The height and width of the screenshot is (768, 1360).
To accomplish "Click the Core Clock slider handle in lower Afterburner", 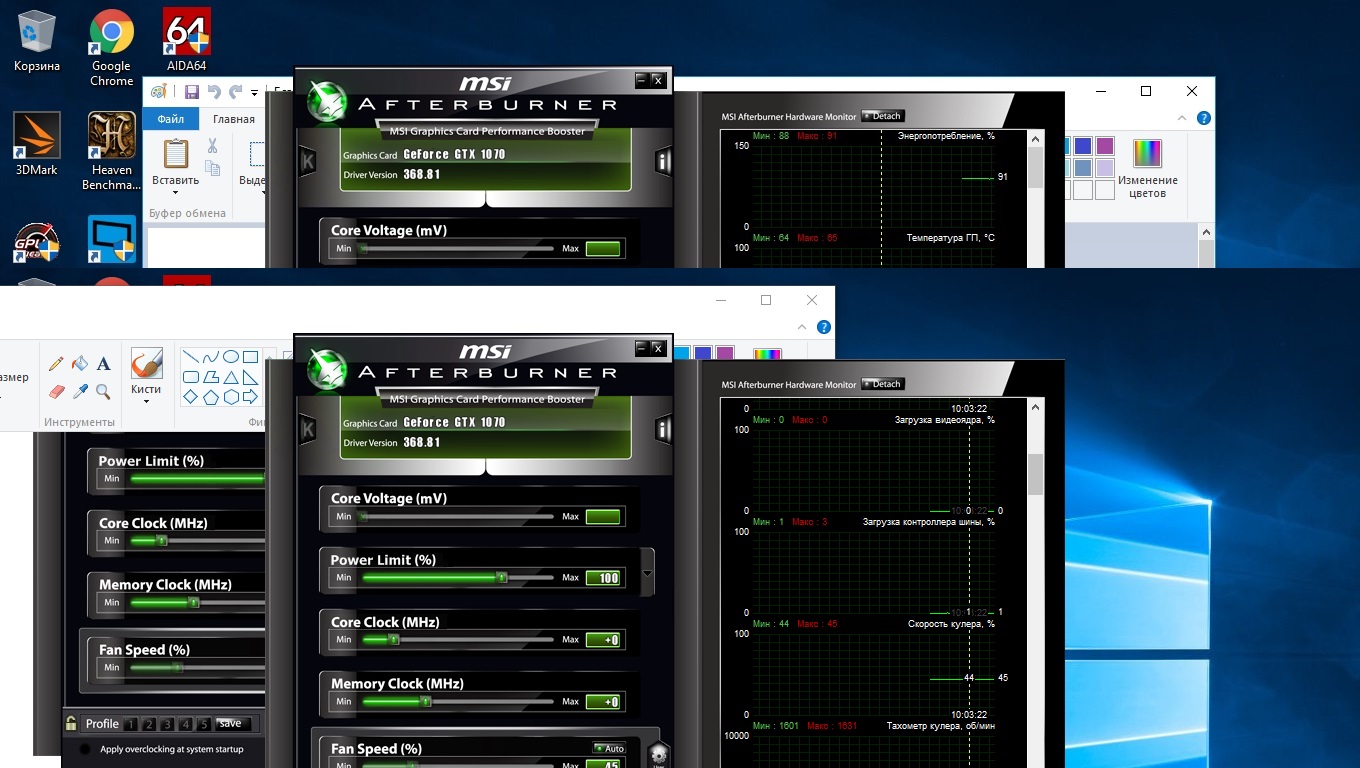I will click(394, 640).
